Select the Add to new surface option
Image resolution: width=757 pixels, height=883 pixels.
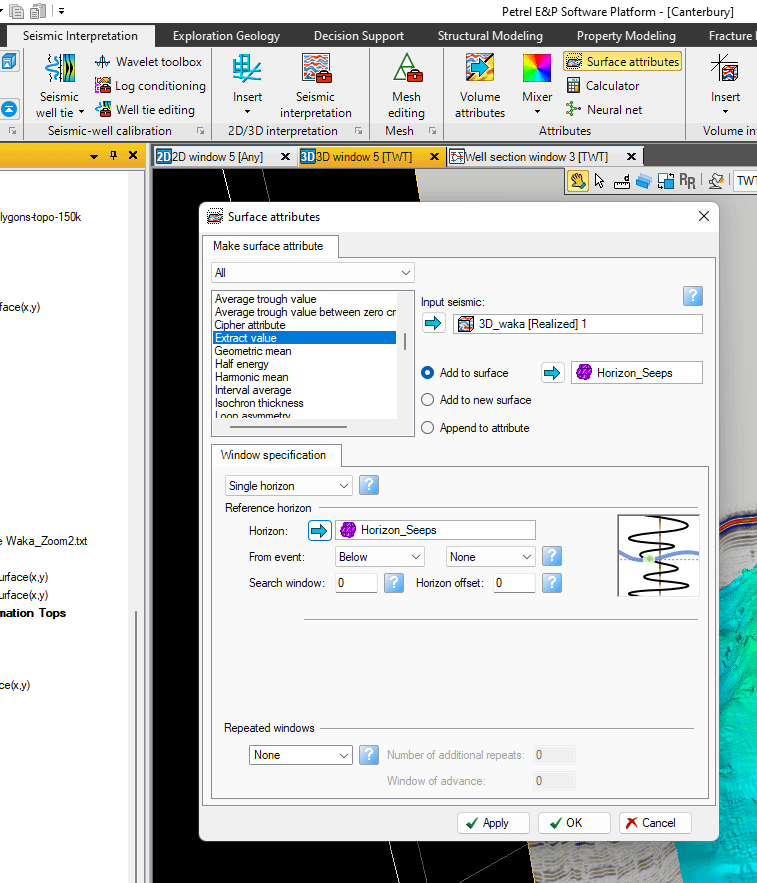428,400
